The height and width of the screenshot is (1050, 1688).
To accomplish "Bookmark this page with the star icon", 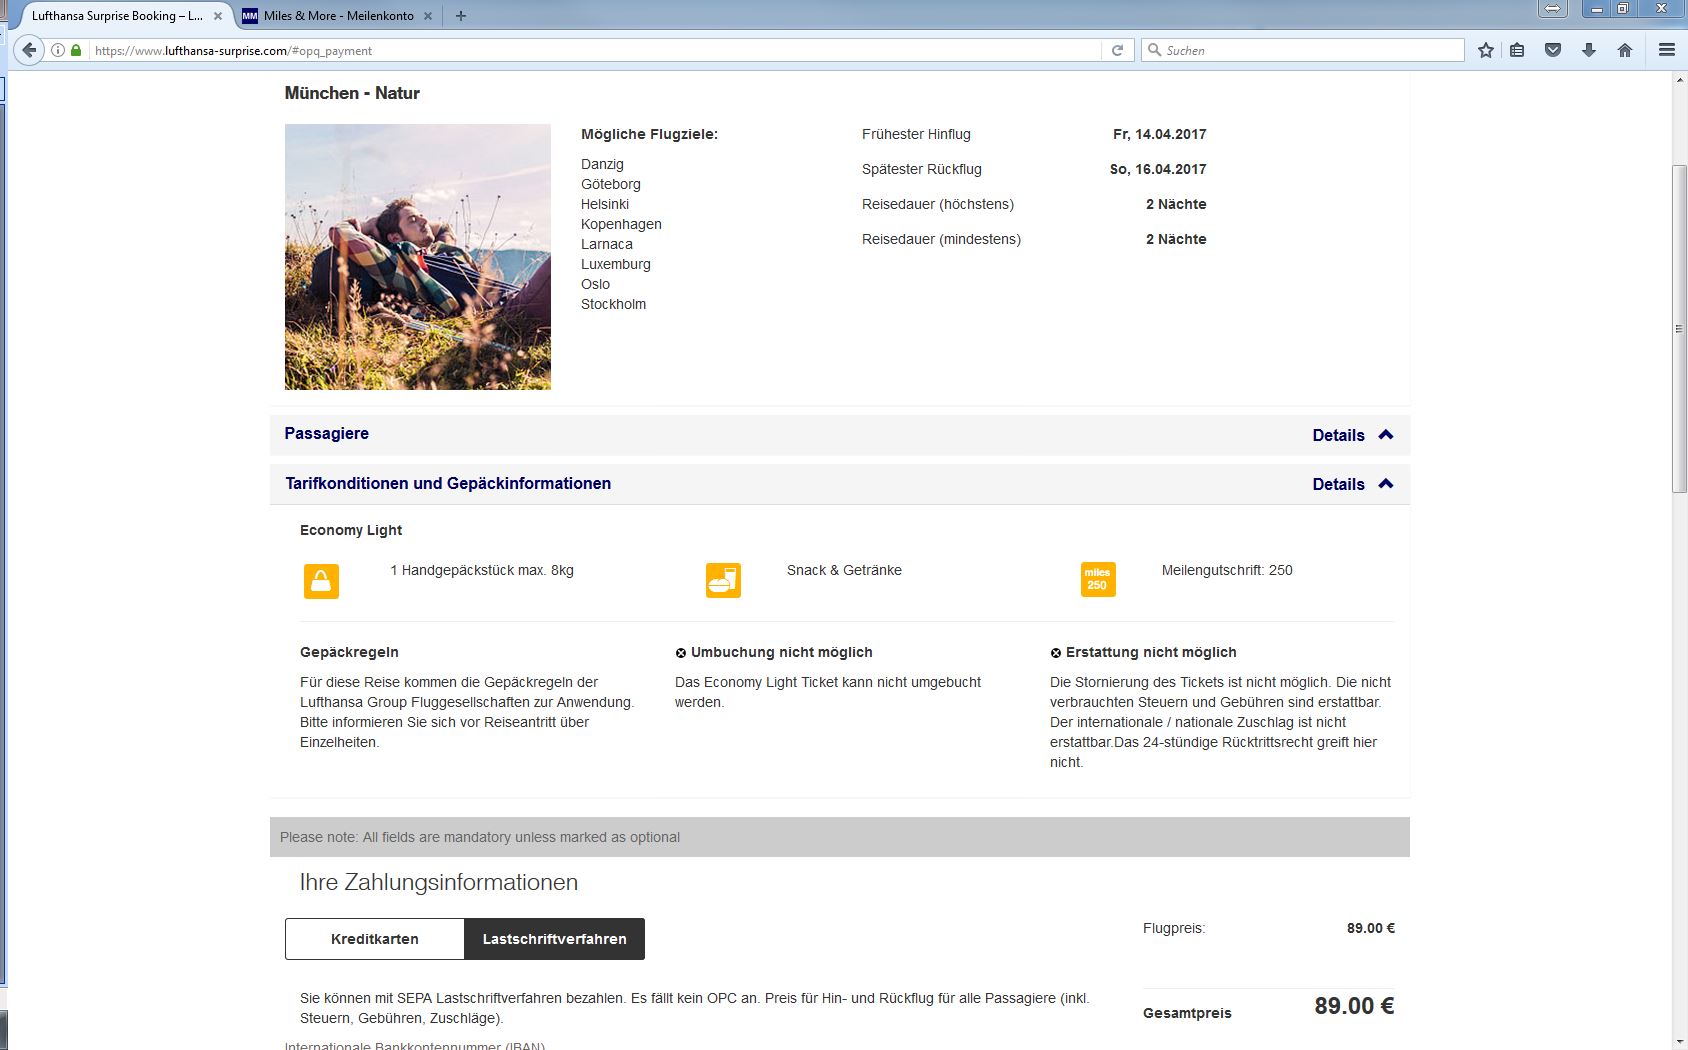I will [x=1486, y=50].
